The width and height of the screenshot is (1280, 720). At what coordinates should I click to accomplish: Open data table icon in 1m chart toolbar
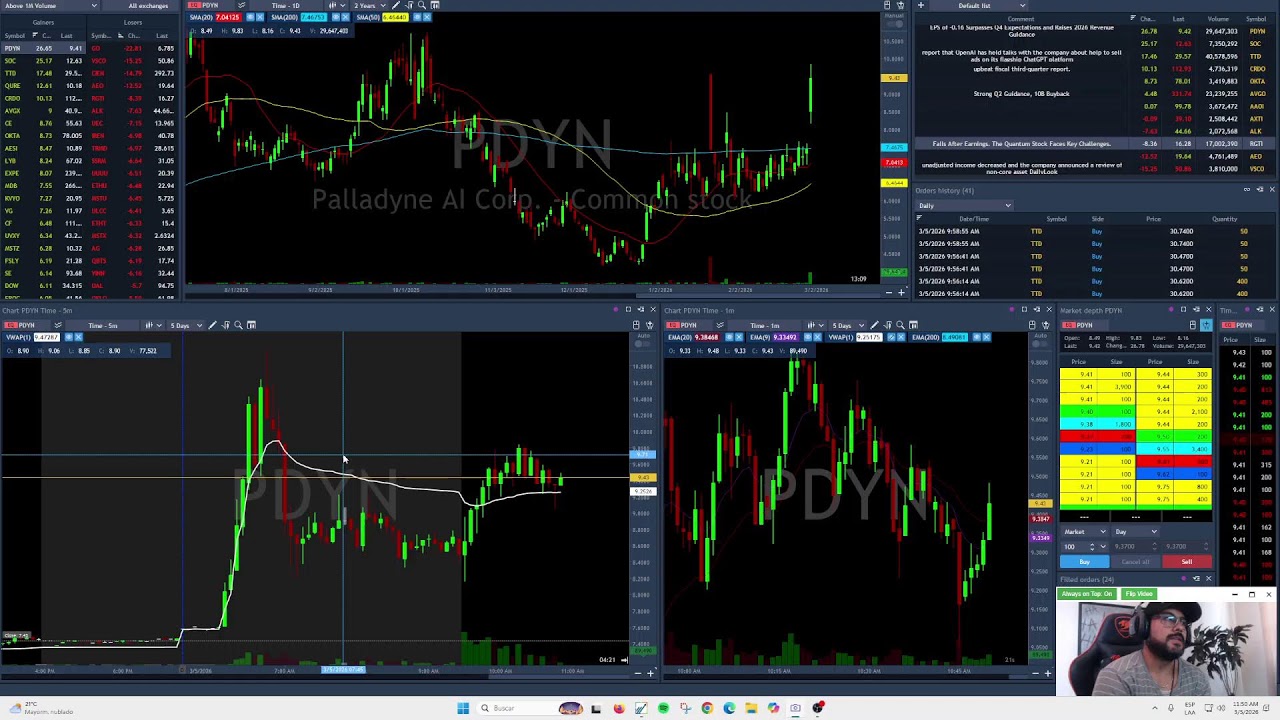pyautogui.click(x=913, y=325)
